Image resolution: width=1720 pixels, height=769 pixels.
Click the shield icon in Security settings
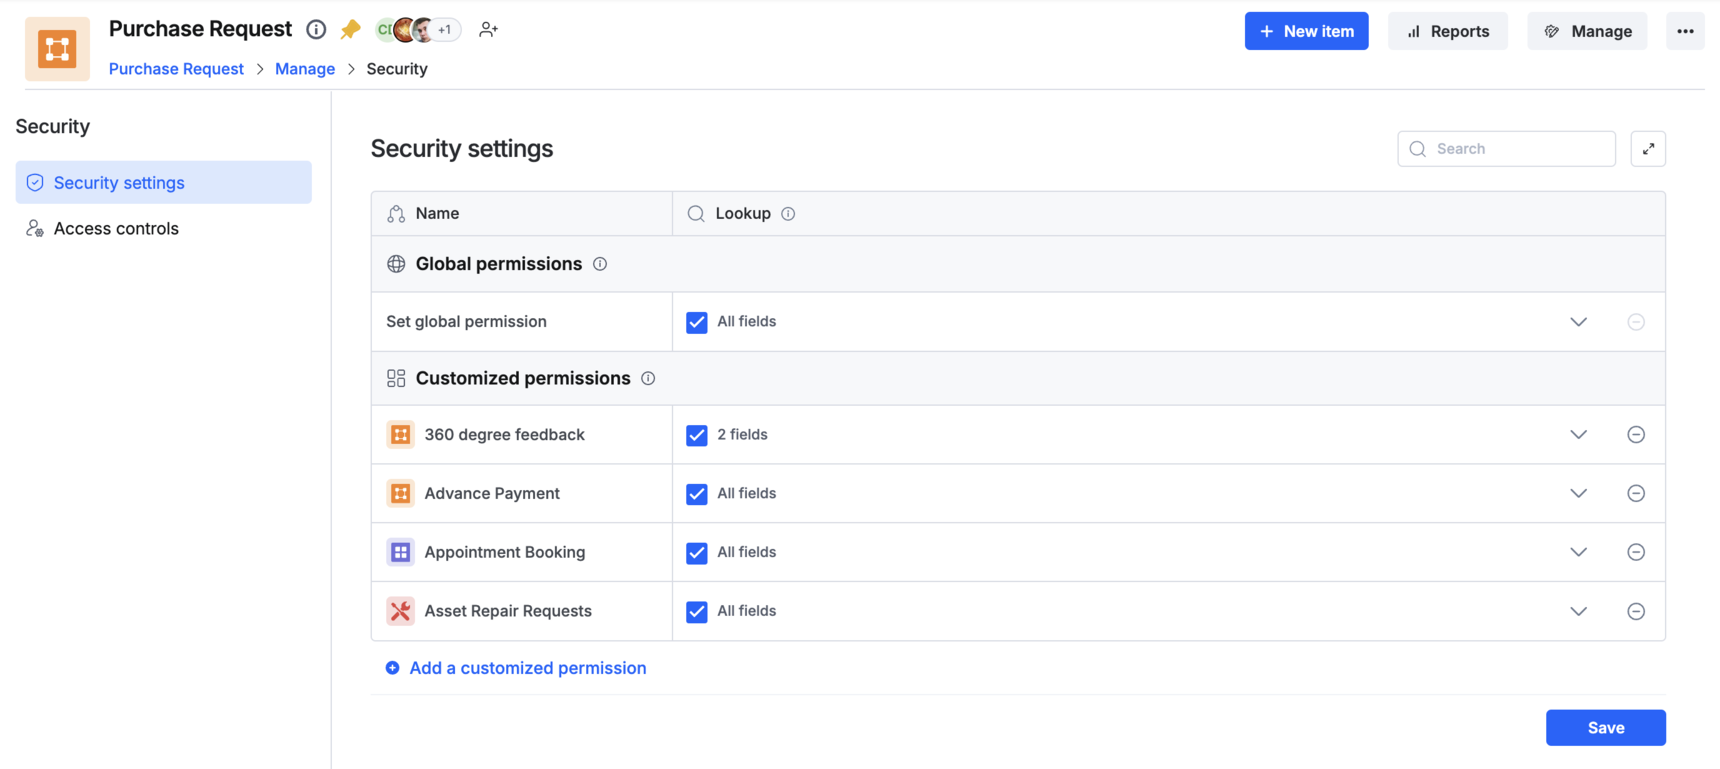(35, 183)
